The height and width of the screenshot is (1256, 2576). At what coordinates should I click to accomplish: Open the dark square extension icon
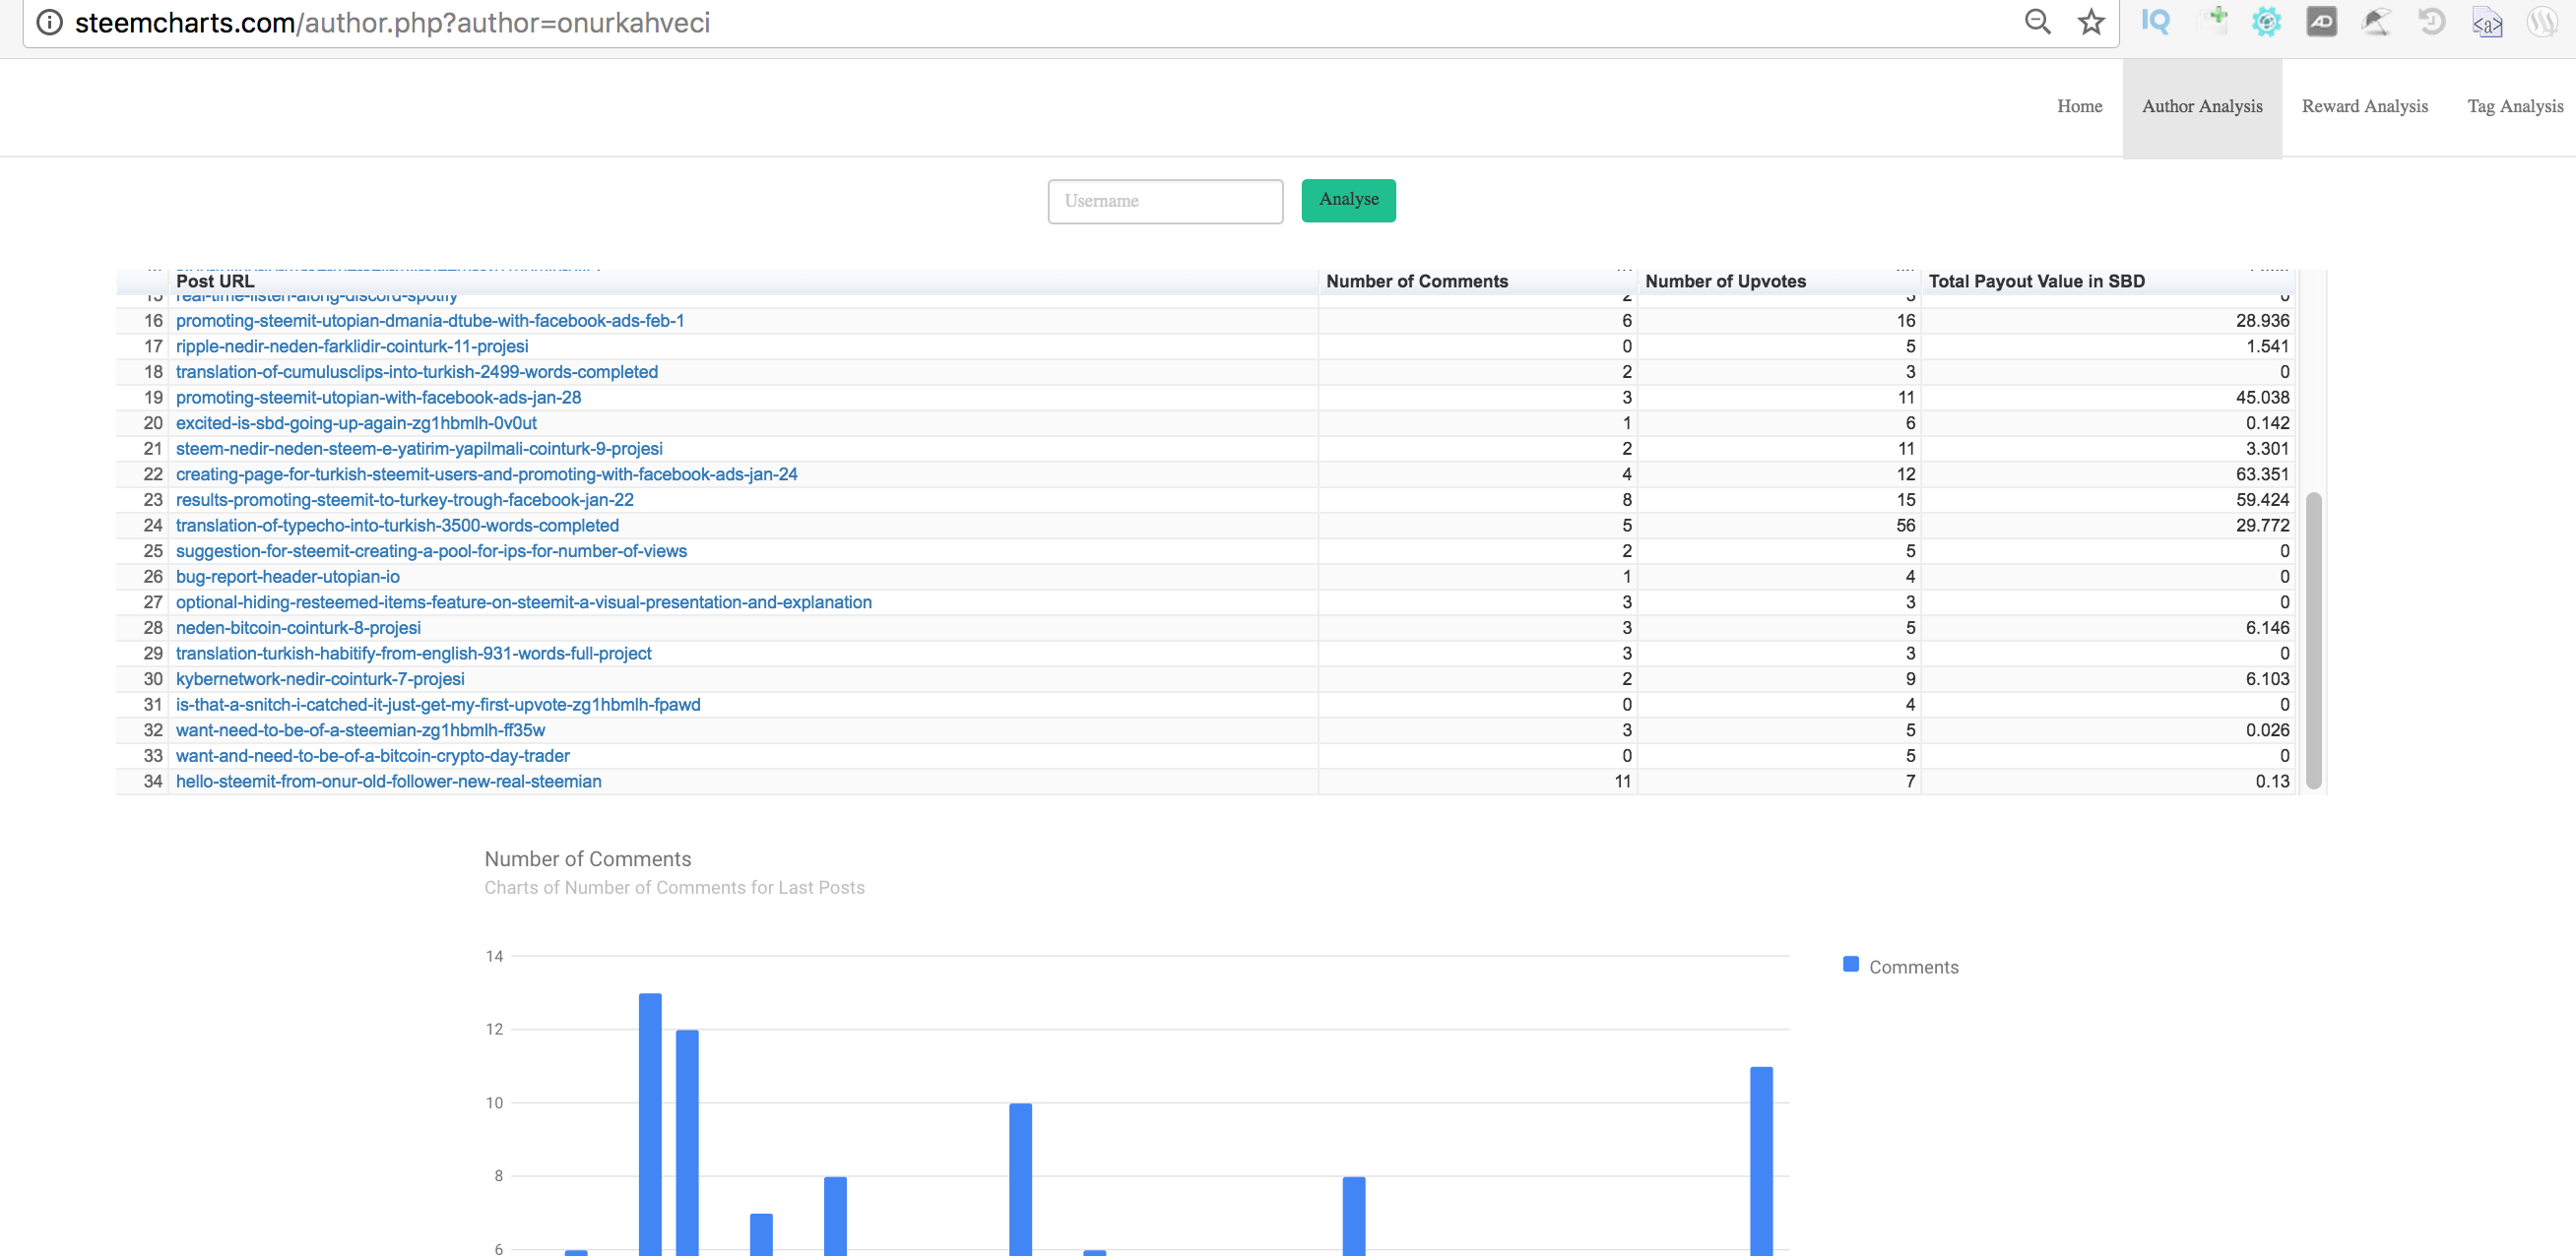coord(2321,22)
